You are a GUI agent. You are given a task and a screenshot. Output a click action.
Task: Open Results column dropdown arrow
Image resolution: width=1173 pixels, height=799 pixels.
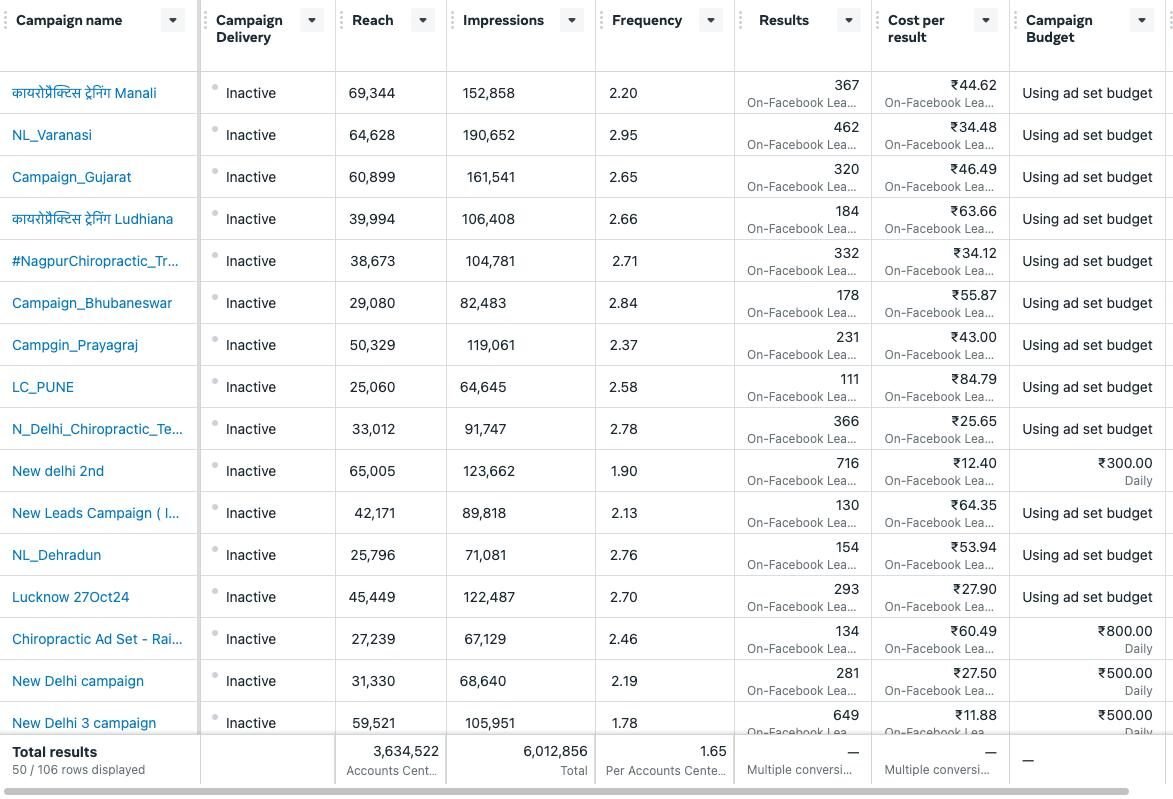click(848, 20)
